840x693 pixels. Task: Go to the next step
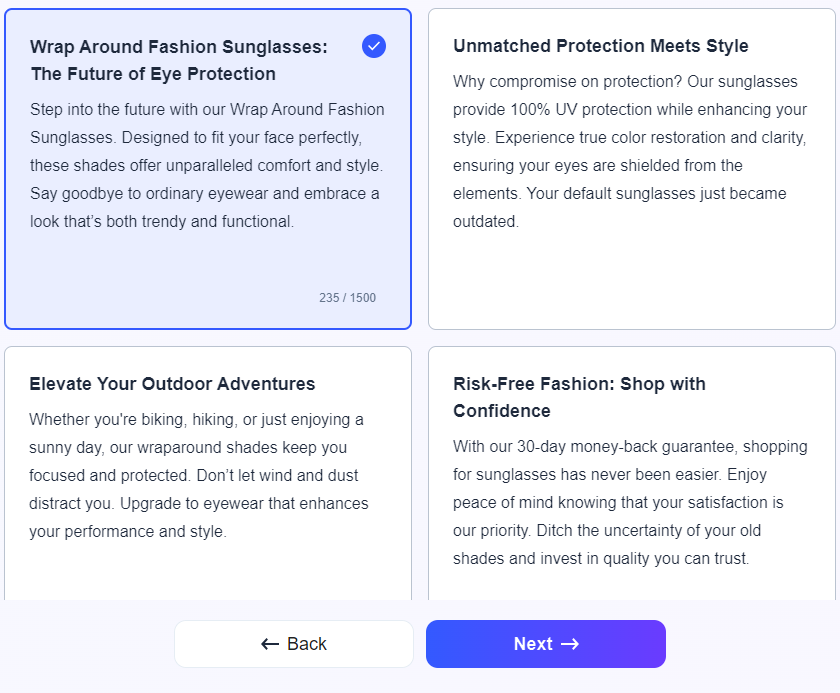(x=546, y=644)
